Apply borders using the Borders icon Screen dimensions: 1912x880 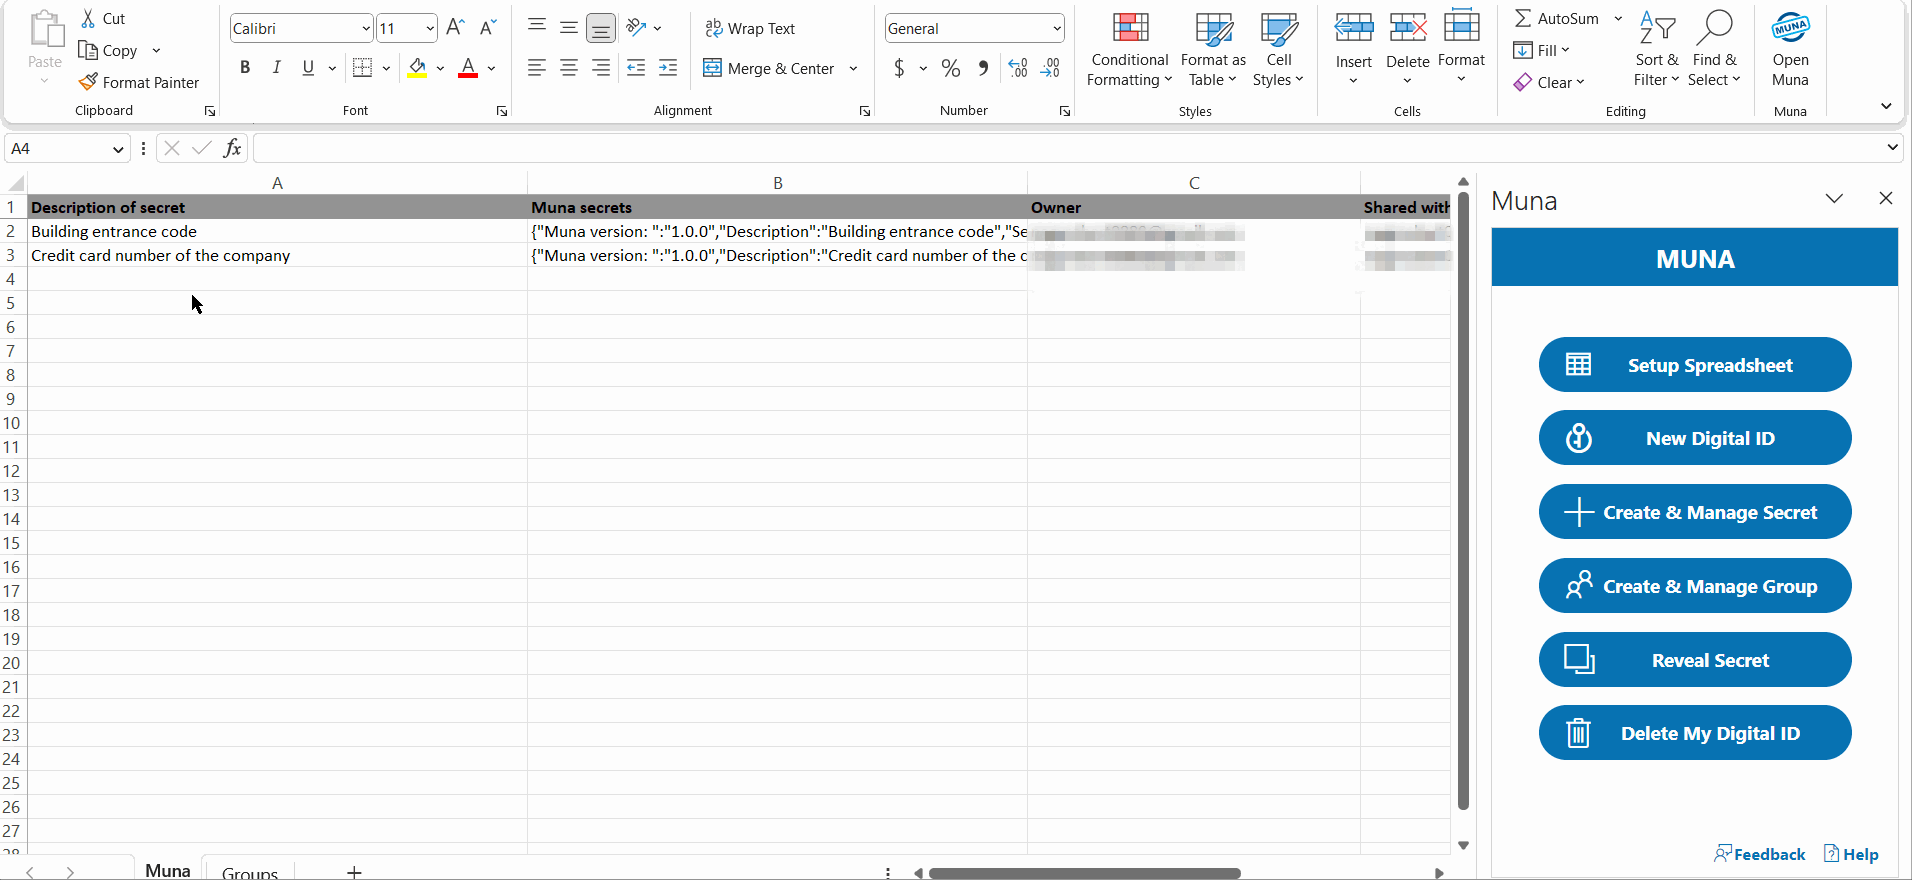point(363,68)
